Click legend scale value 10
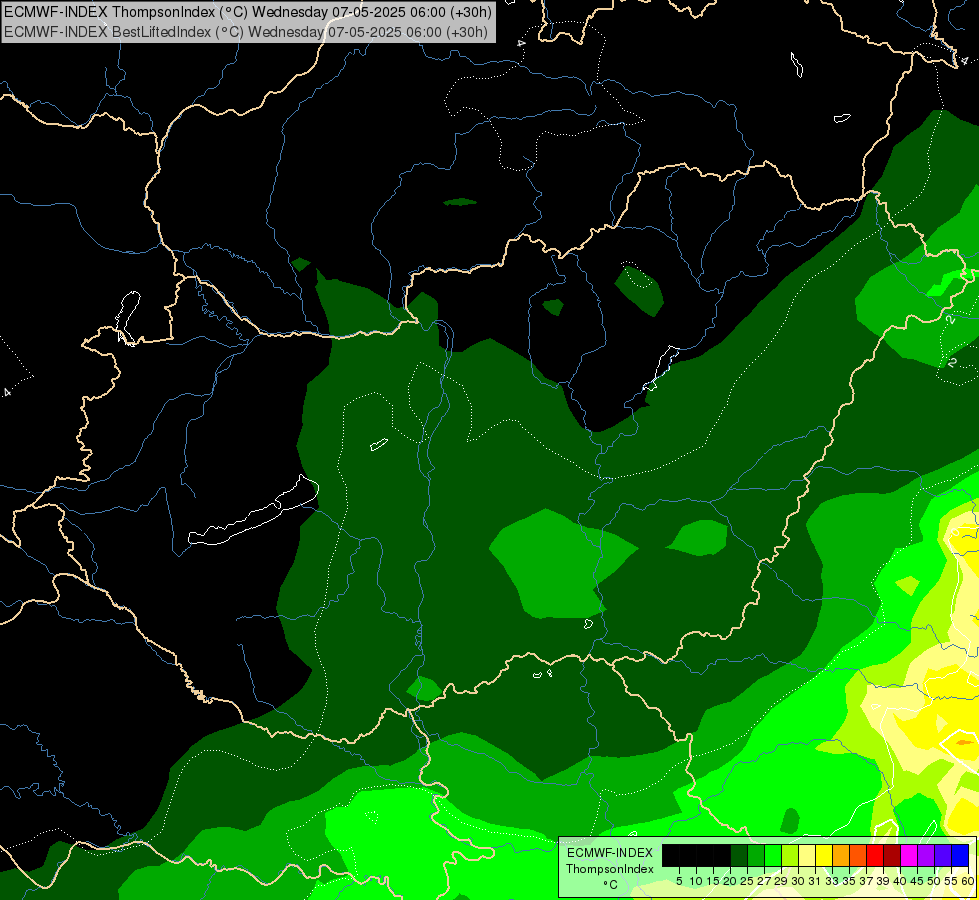 696,881
